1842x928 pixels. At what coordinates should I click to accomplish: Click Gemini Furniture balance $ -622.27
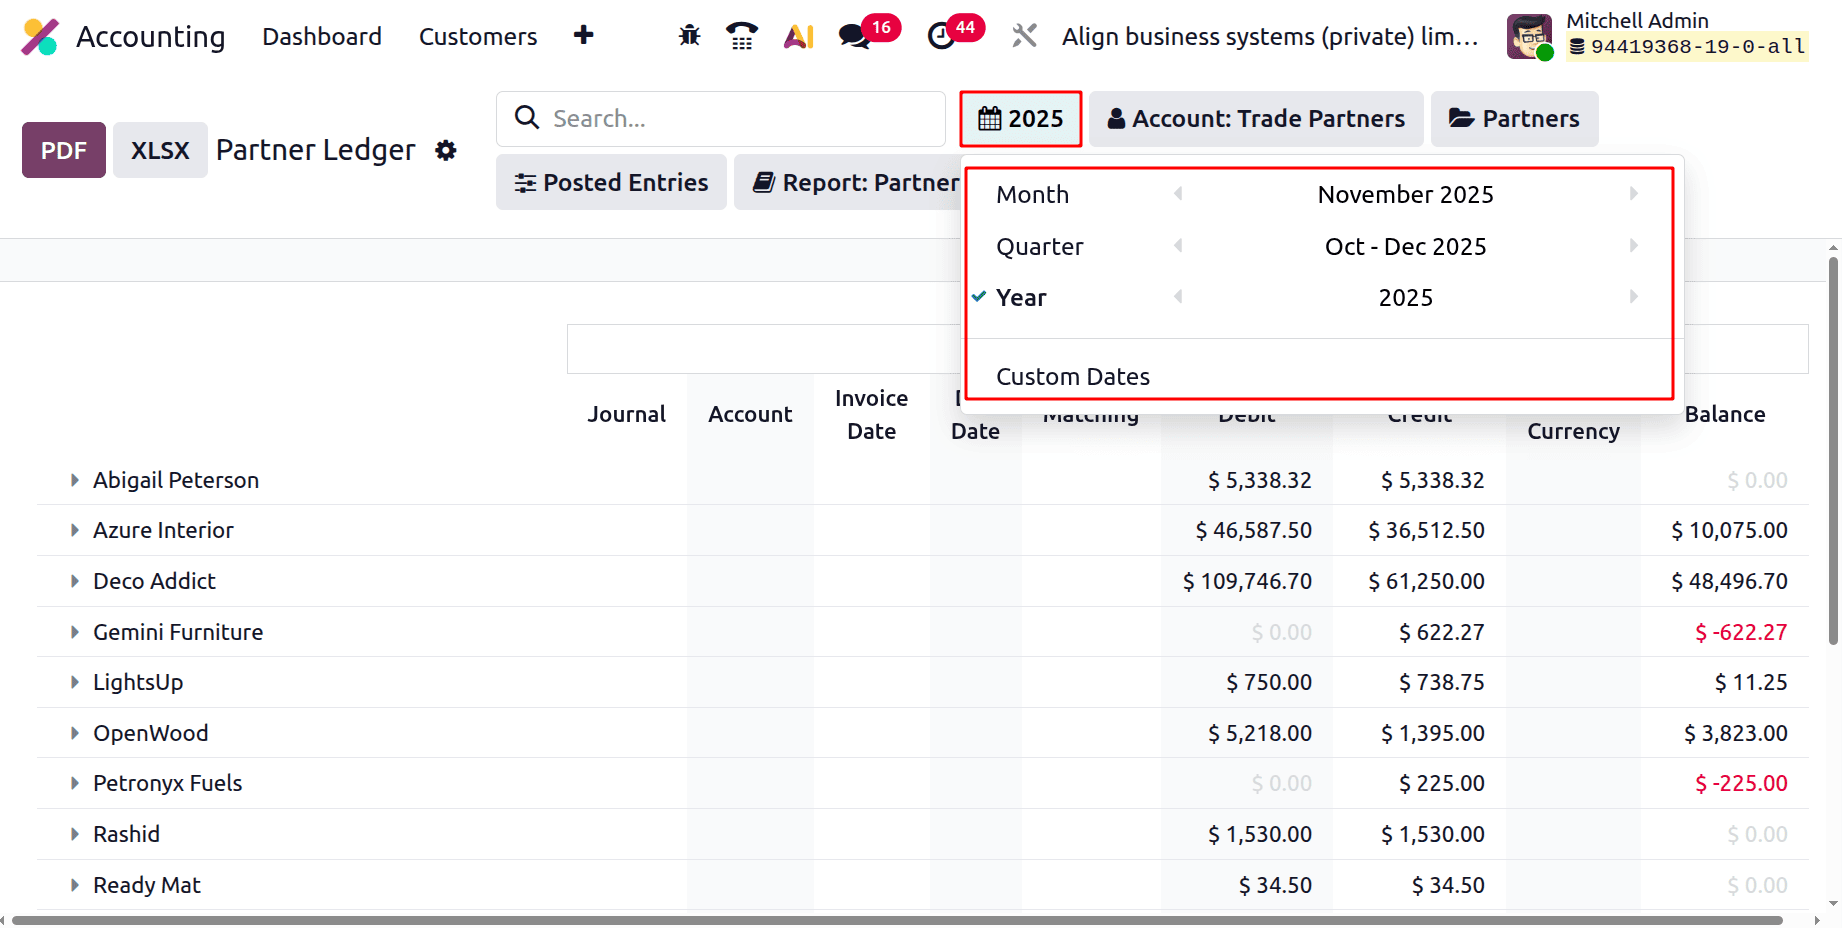tap(1740, 632)
